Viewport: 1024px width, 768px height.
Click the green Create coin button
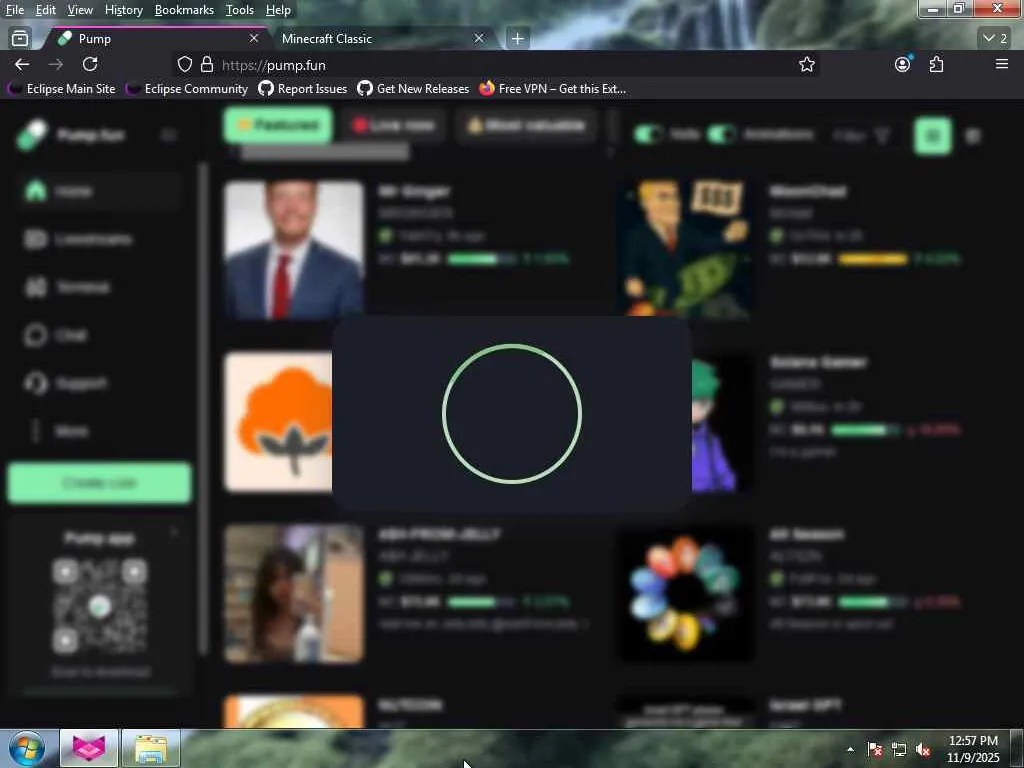point(99,483)
